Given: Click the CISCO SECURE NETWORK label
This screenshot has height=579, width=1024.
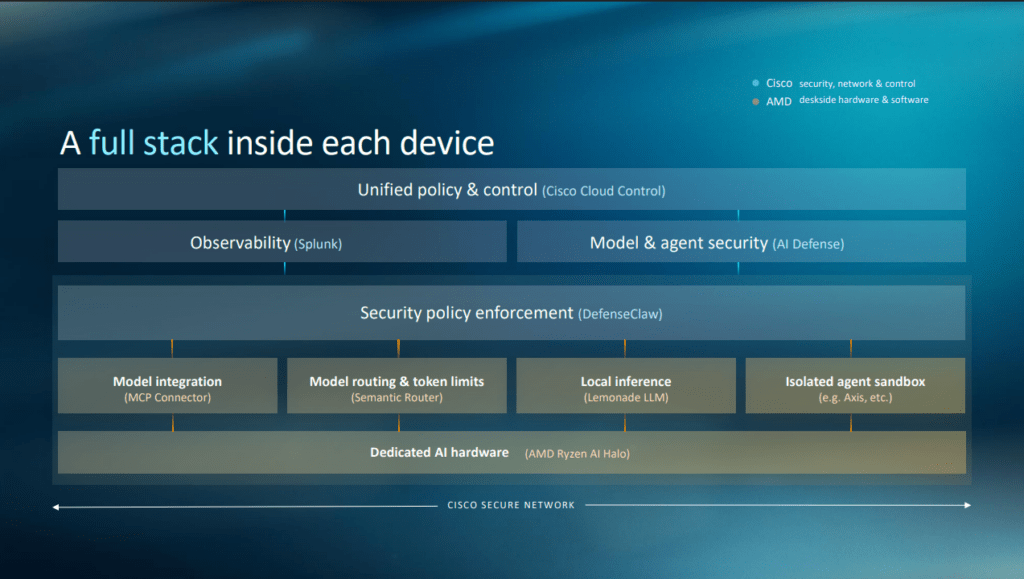Looking at the screenshot, I should (x=511, y=505).
